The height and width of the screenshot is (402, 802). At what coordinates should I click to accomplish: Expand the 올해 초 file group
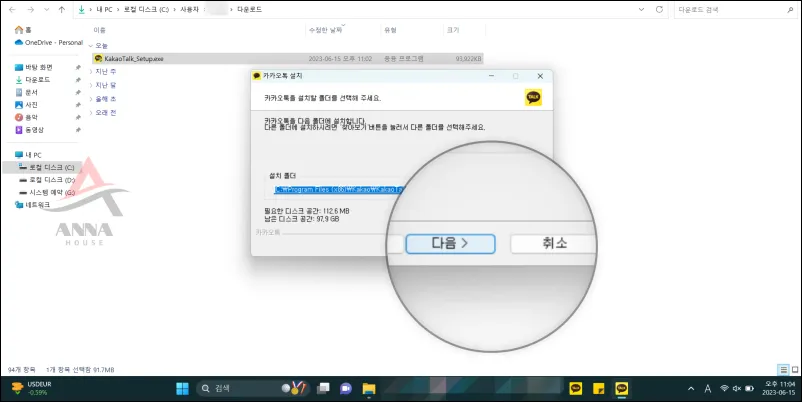[x=91, y=99]
